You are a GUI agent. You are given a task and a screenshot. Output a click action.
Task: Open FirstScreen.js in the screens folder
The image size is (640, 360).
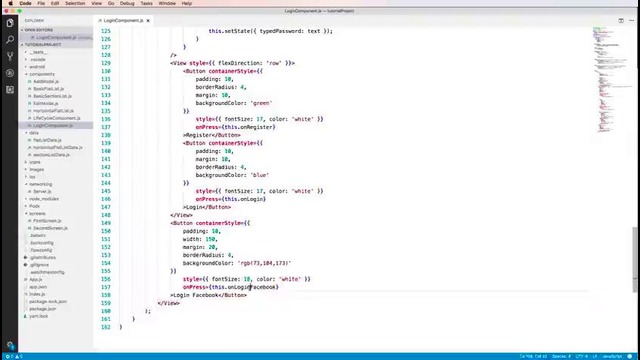47,221
